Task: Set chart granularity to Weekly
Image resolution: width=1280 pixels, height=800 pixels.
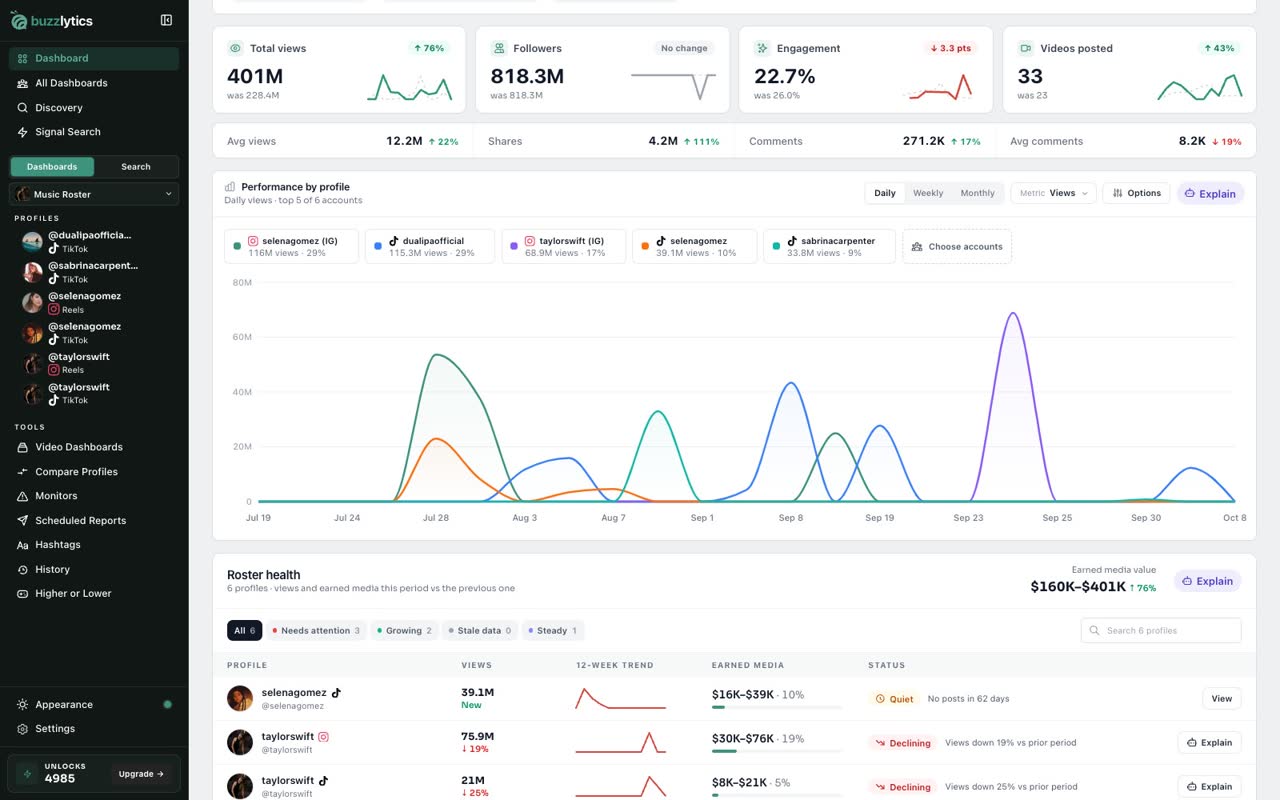Action: click(928, 193)
